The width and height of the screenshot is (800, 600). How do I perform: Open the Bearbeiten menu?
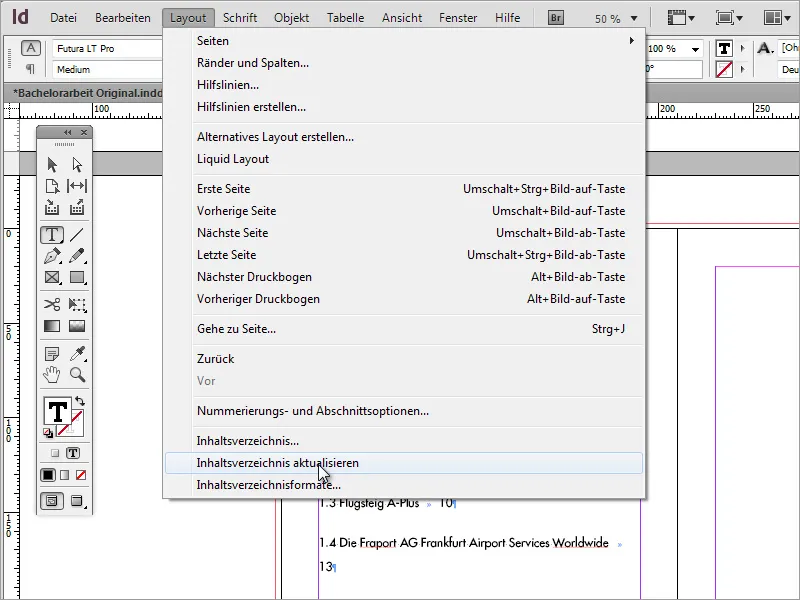pos(123,18)
